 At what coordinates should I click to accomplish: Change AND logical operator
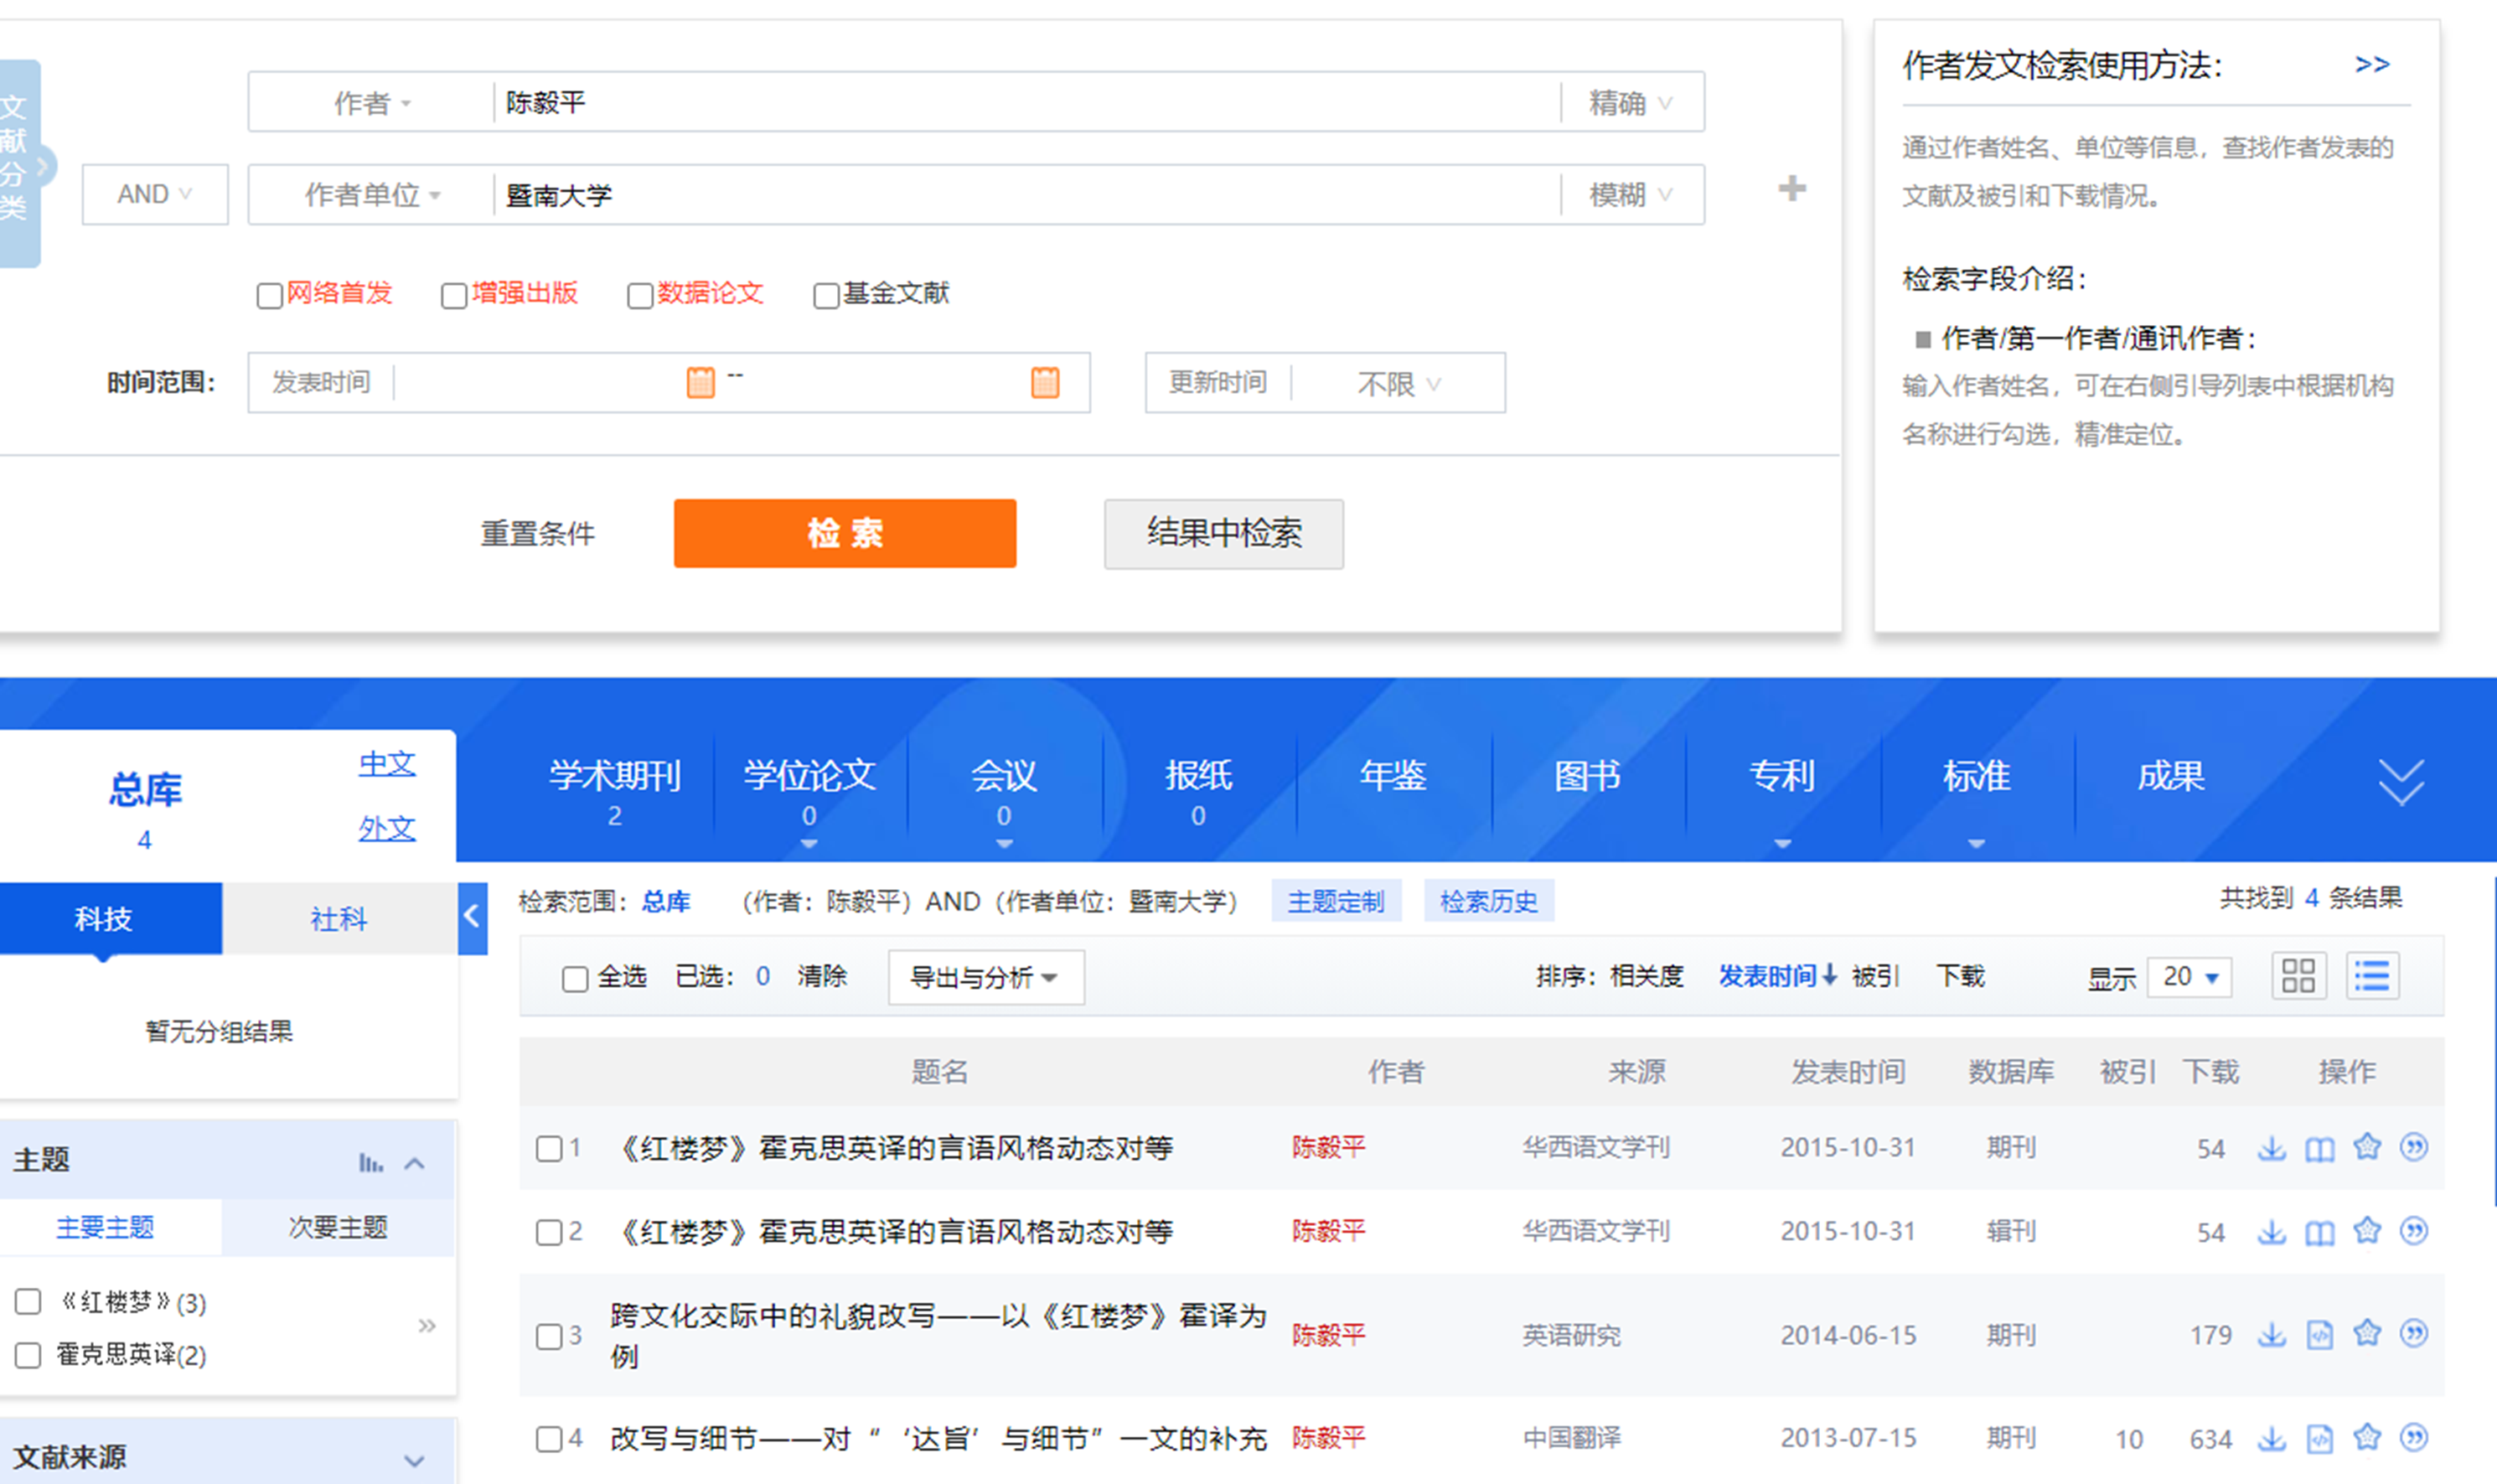155,194
